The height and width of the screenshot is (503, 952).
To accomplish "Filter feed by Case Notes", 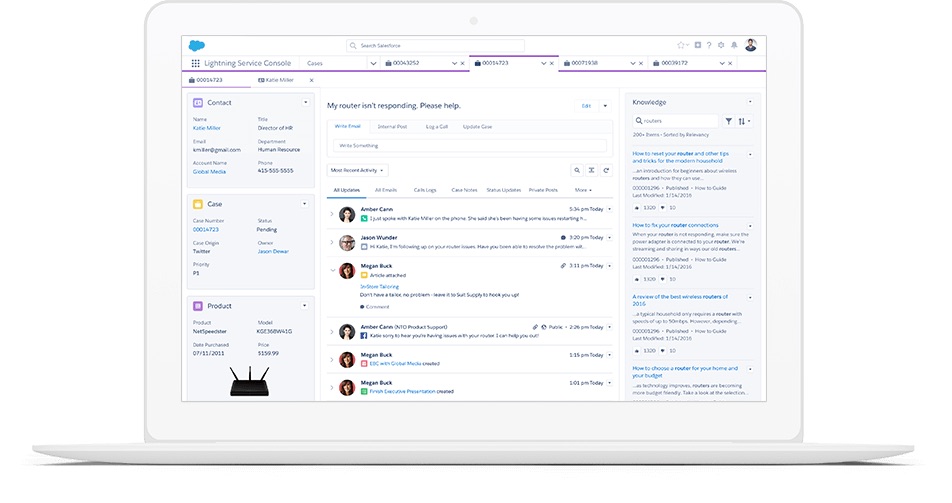I will pyautogui.click(x=464, y=190).
